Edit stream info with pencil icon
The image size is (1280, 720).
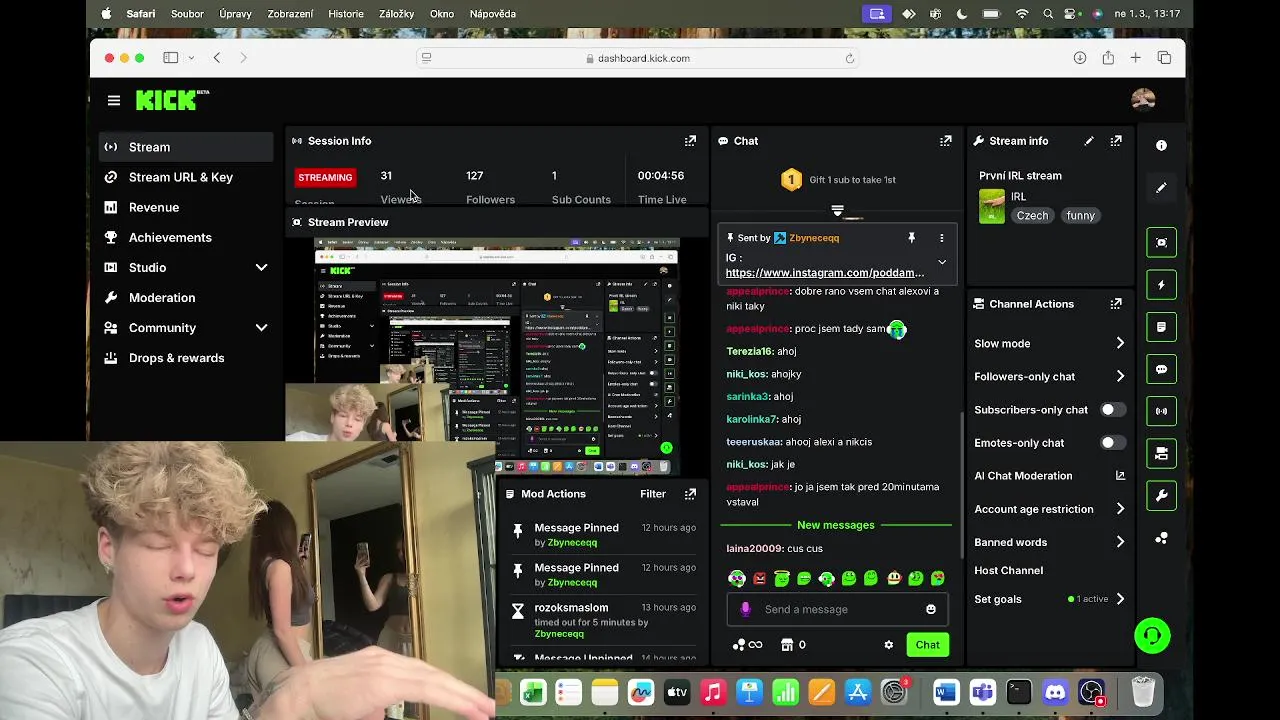[x=1089, y=141]
